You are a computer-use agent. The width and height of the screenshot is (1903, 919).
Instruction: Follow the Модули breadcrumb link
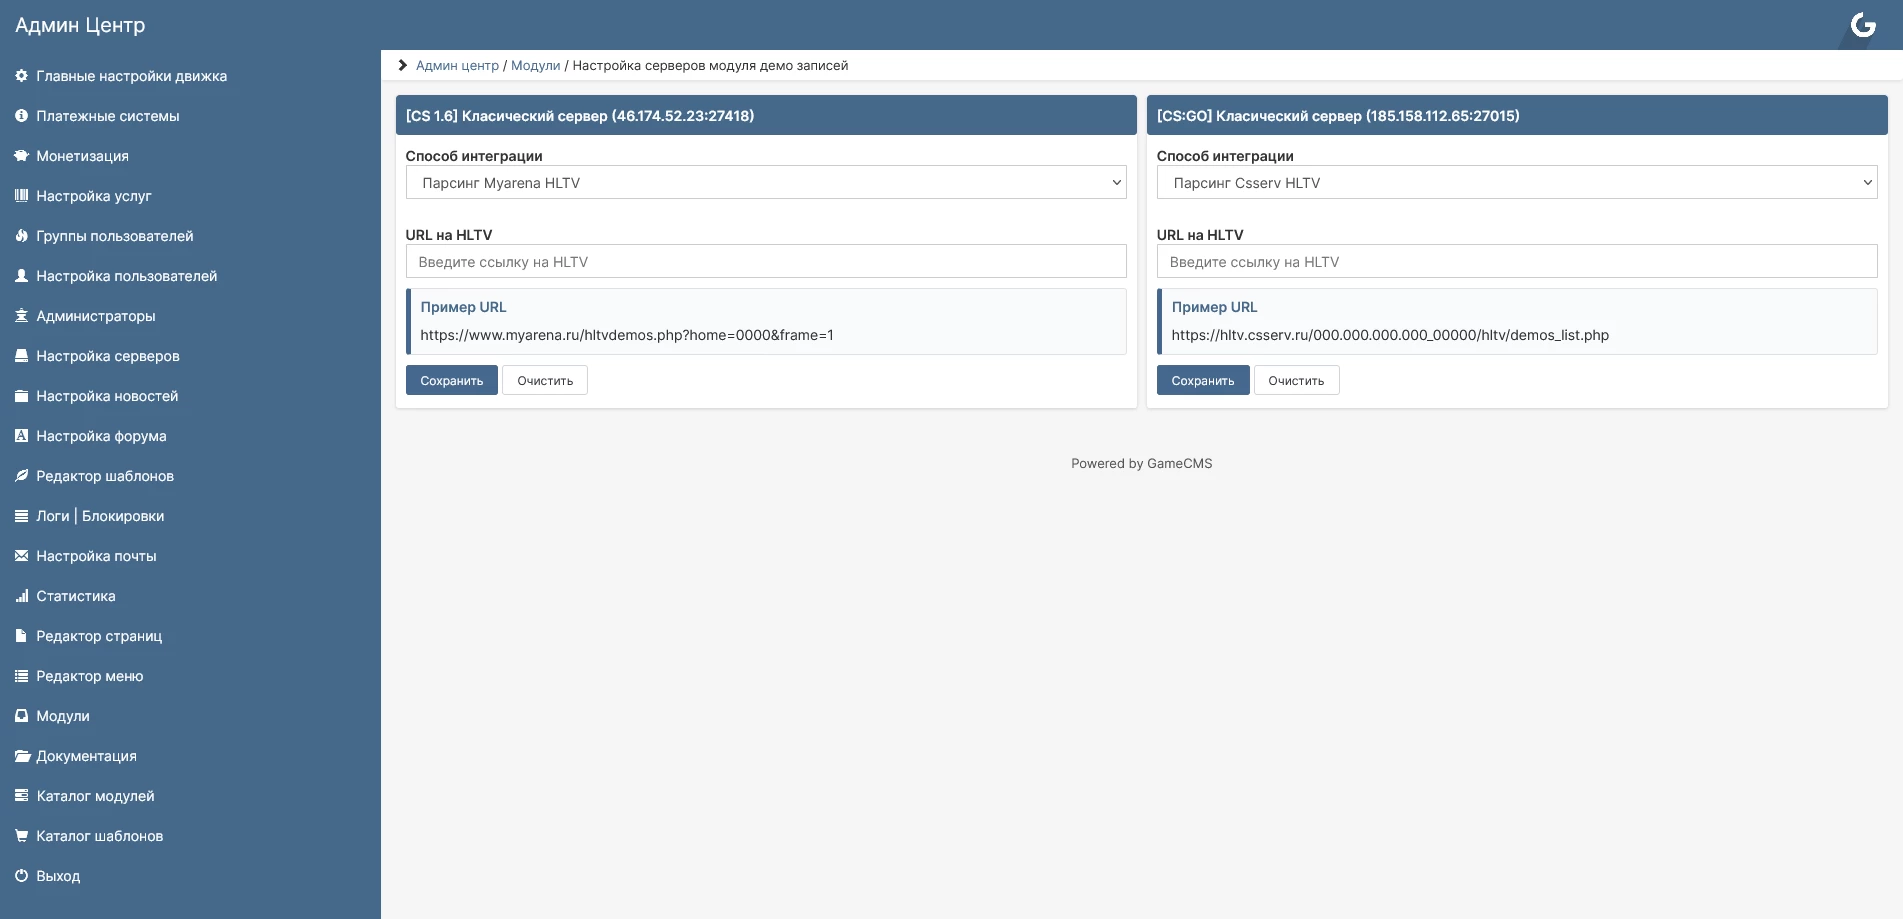coord(536,66)
